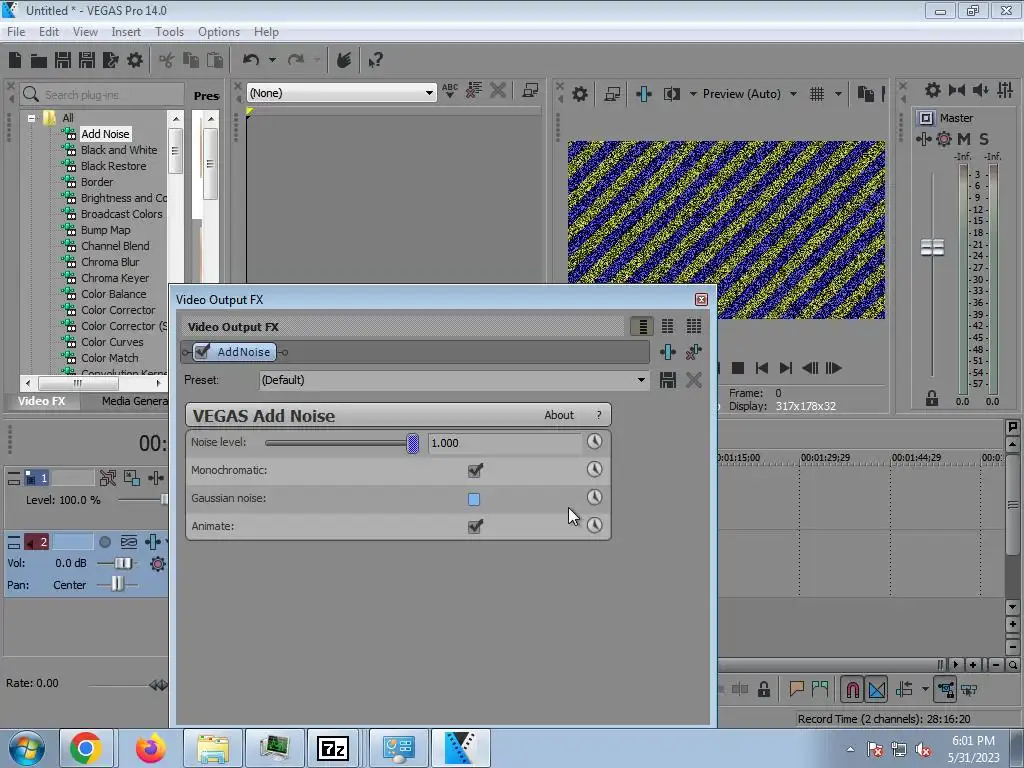The width and height of the screenshot is (1024, 768).
Task: Click the Noise level slider handle
Action: (413, 443)
